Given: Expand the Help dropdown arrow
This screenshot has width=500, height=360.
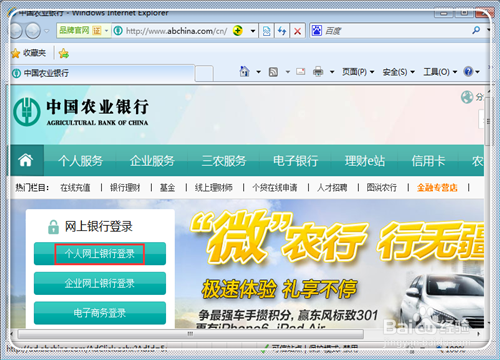Looking at the screenshot, I should pyautogui.click(x=477, y=72).
